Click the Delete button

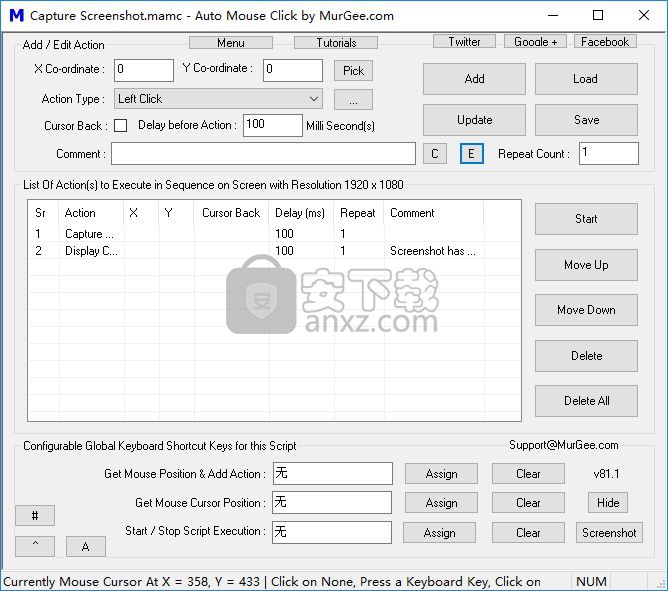pyautogui.click(x=586, y=356)
